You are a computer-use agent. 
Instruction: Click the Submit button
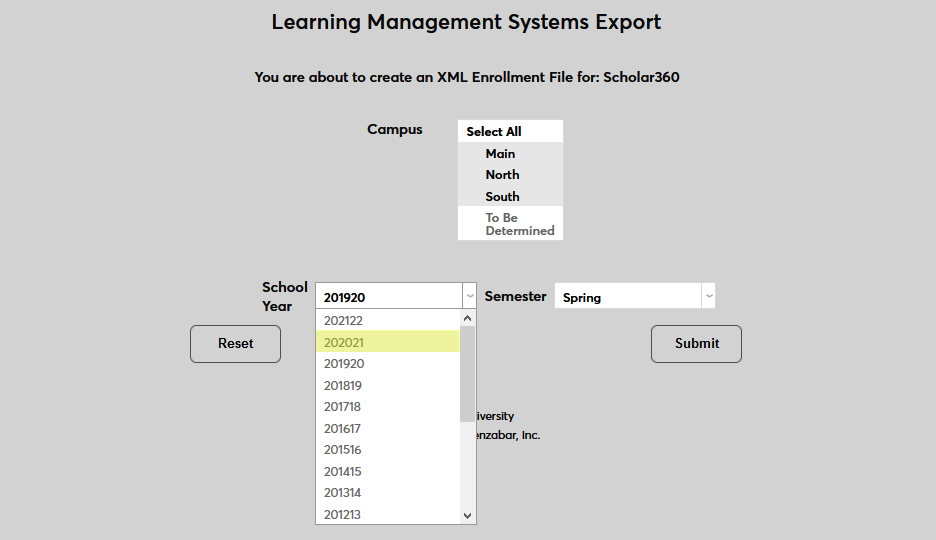point(697,344)
